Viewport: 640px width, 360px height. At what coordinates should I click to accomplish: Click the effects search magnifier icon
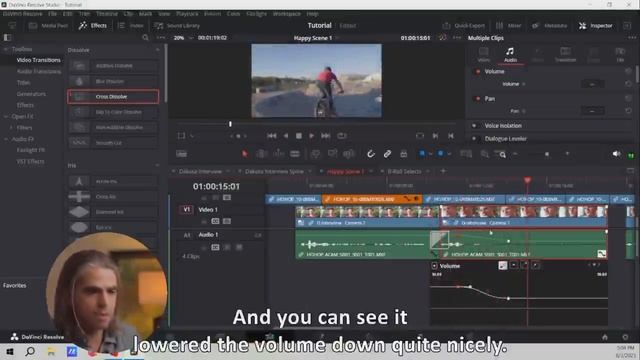(x=145, y=38)
